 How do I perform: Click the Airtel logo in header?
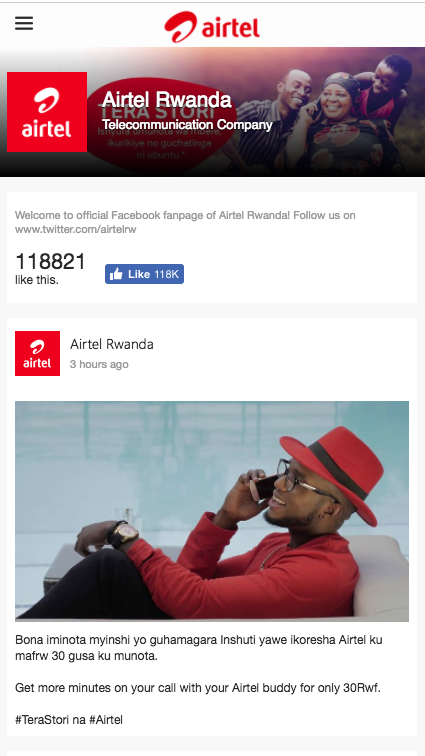(212, 27)
